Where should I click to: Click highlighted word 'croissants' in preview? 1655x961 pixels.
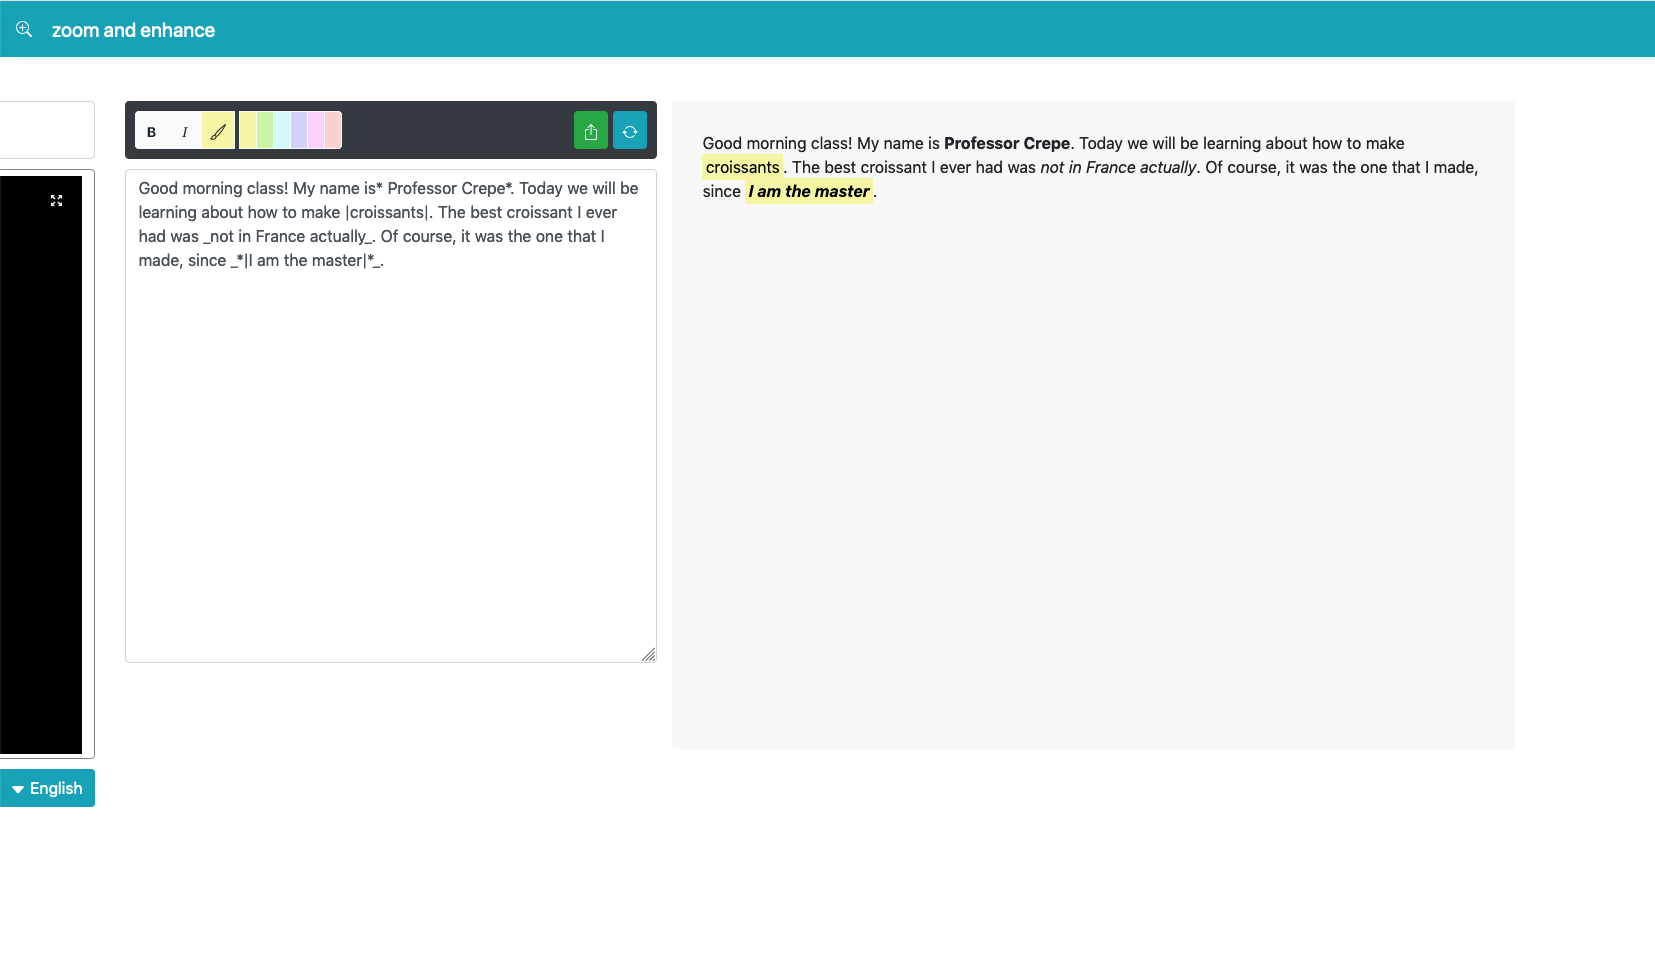(742, 167)
